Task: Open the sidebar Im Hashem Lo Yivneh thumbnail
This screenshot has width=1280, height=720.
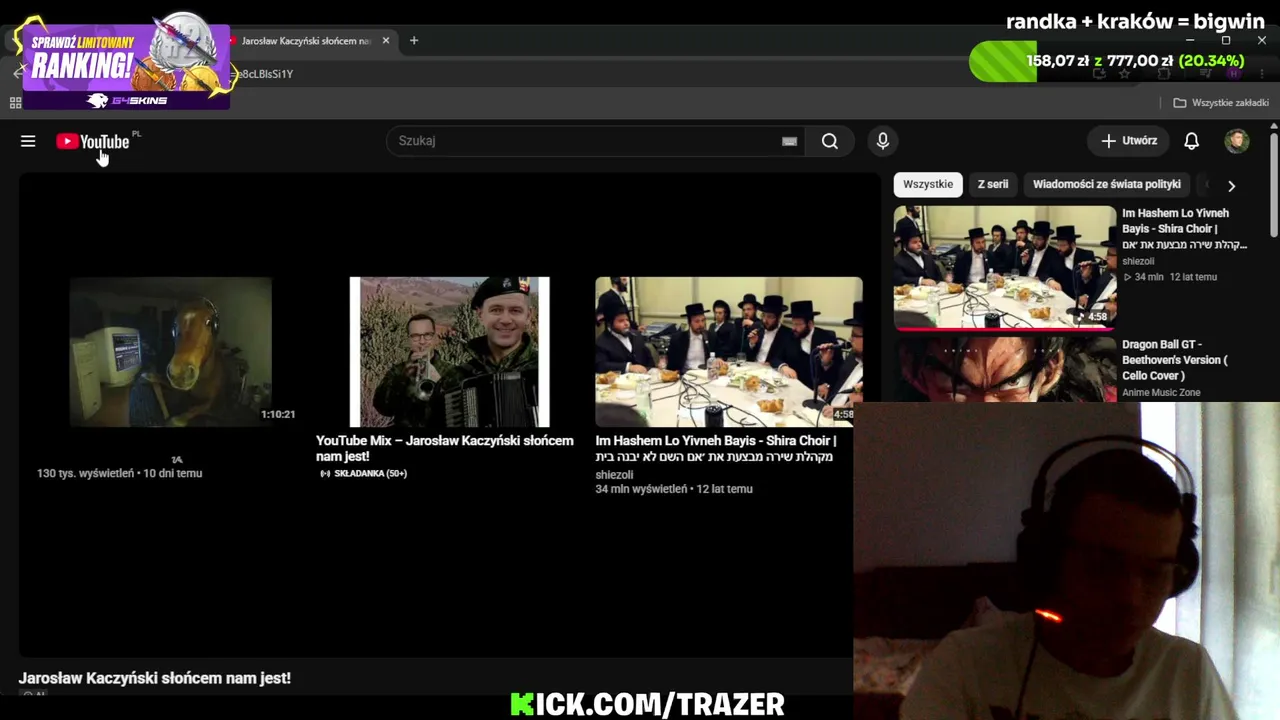Action: (x=1005, y=267)
